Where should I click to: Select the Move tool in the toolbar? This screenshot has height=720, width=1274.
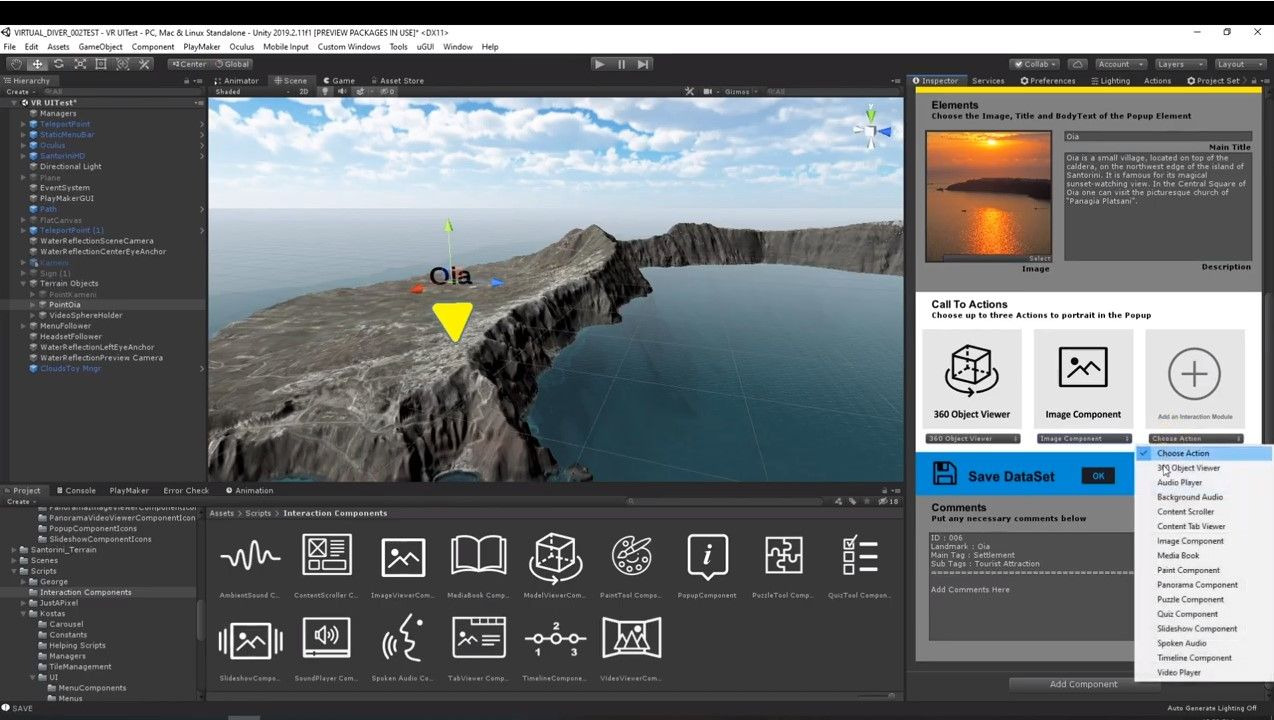37,64
